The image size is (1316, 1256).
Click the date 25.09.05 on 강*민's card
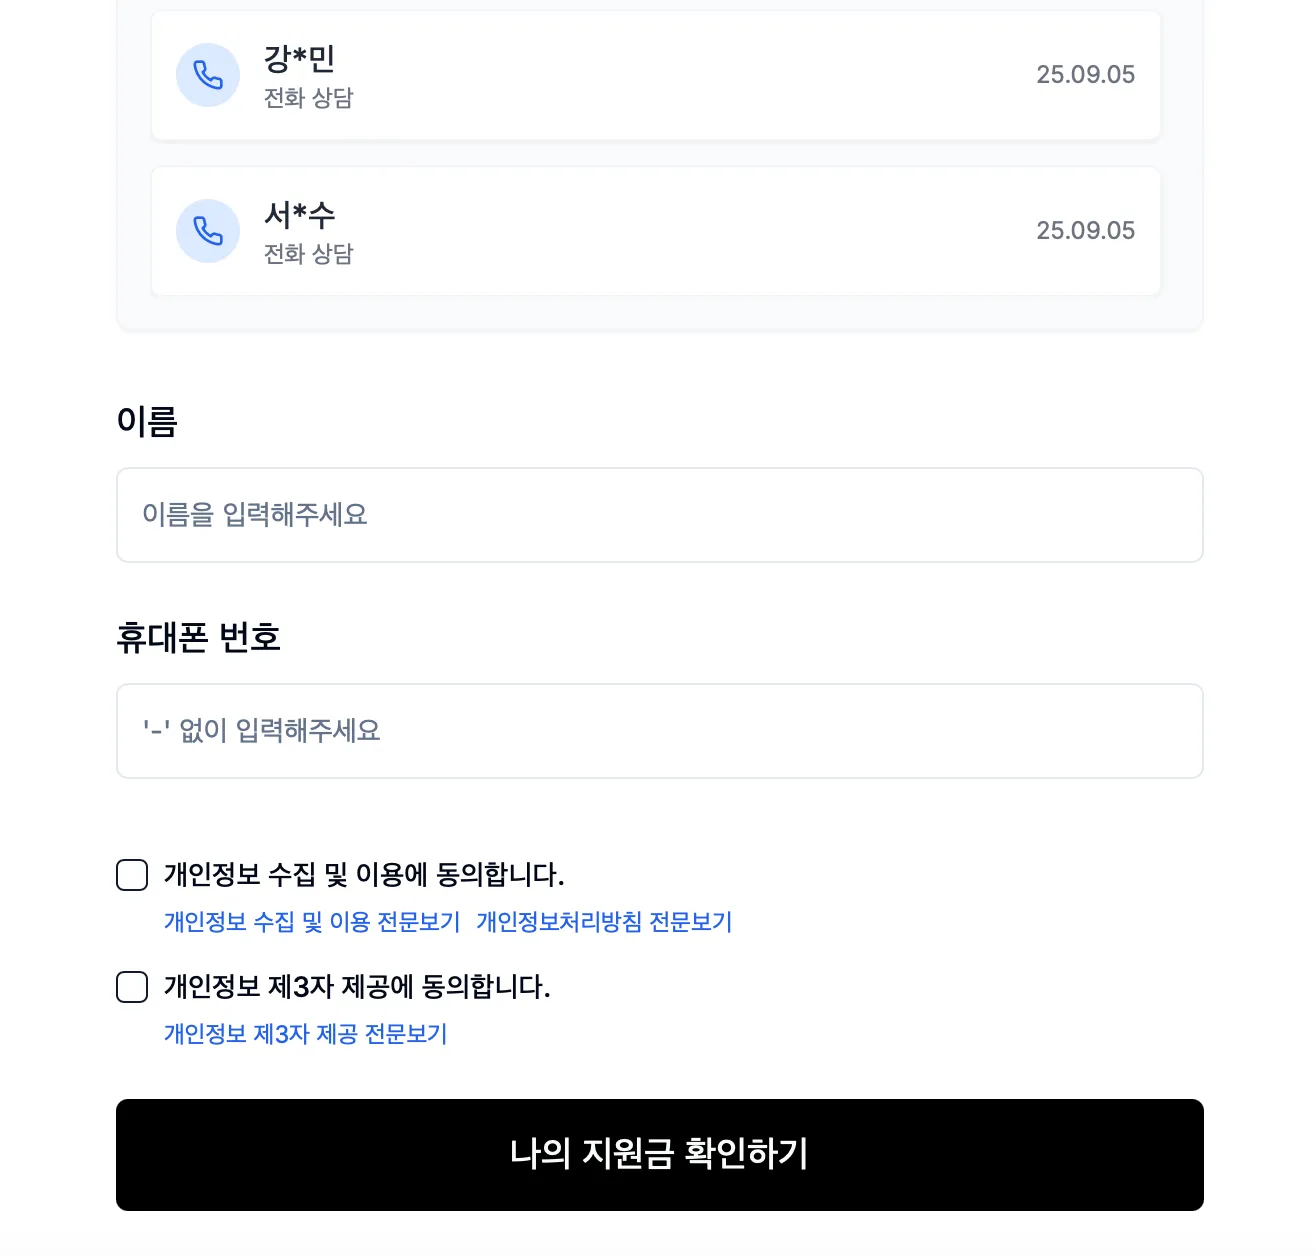pos(1086,74)
